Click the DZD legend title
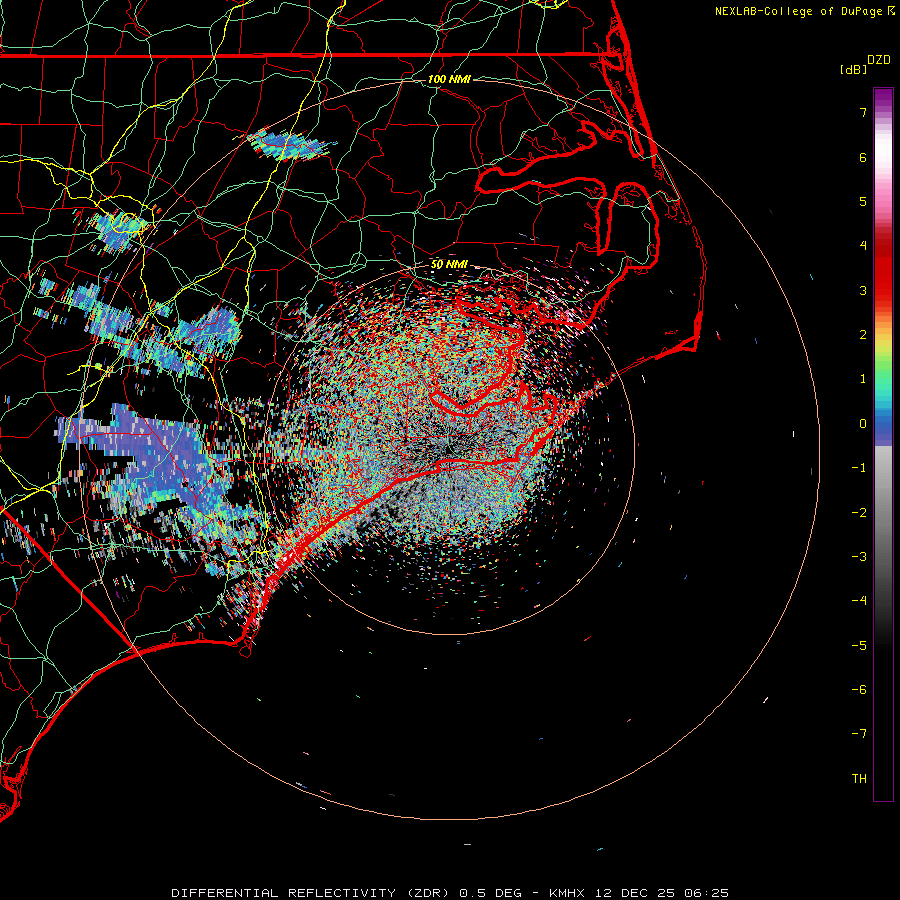 pyautogui.click(x=879, y=60)
